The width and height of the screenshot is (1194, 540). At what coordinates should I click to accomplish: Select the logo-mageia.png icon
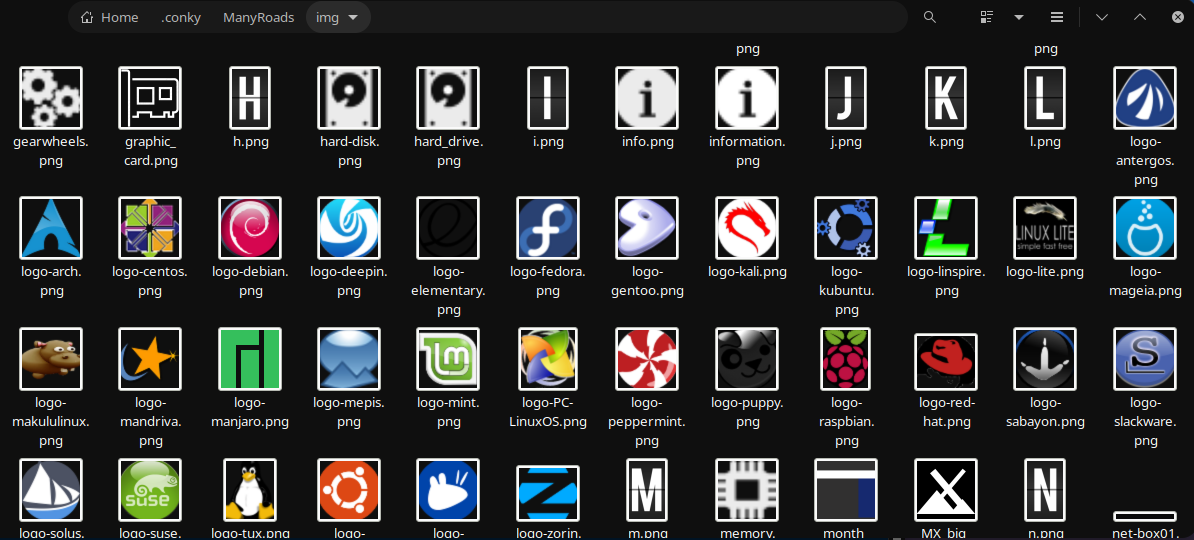point(1145,228)
